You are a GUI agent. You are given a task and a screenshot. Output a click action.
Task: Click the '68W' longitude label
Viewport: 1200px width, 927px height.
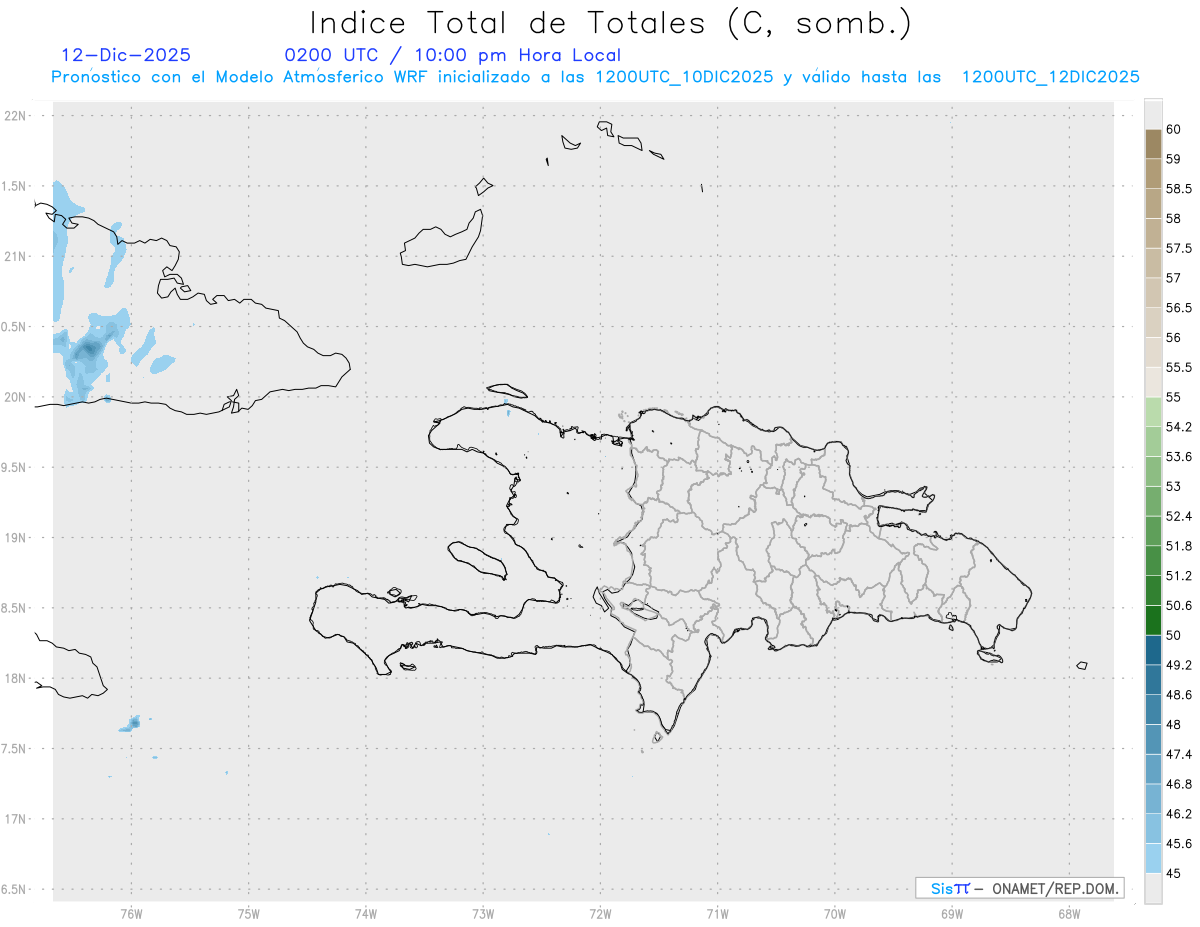click(x=1069, y=914)
